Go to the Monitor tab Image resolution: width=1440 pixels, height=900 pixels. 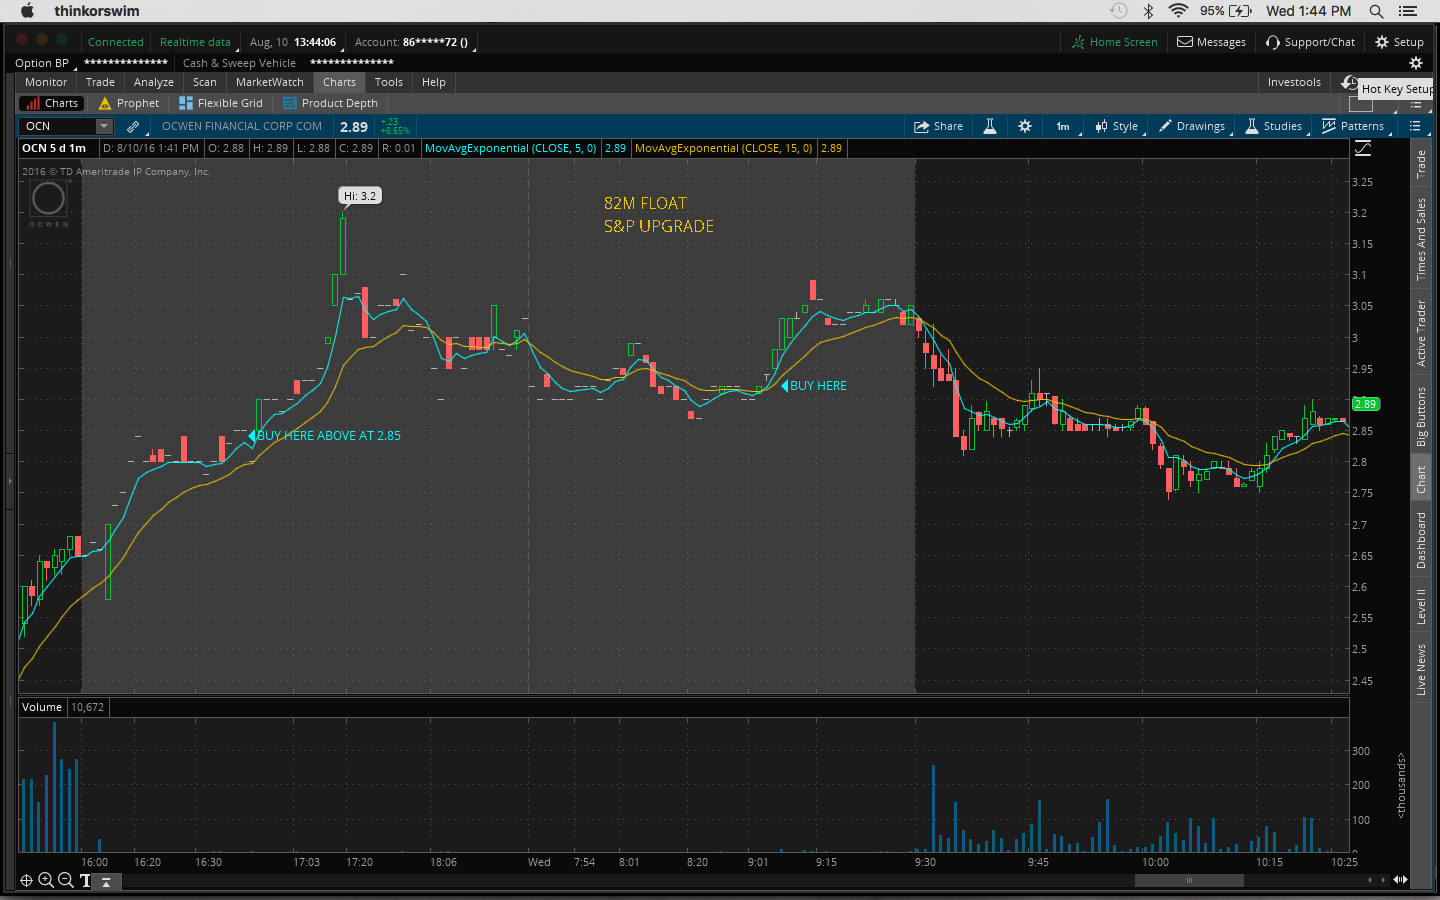[x=46, y=82]
